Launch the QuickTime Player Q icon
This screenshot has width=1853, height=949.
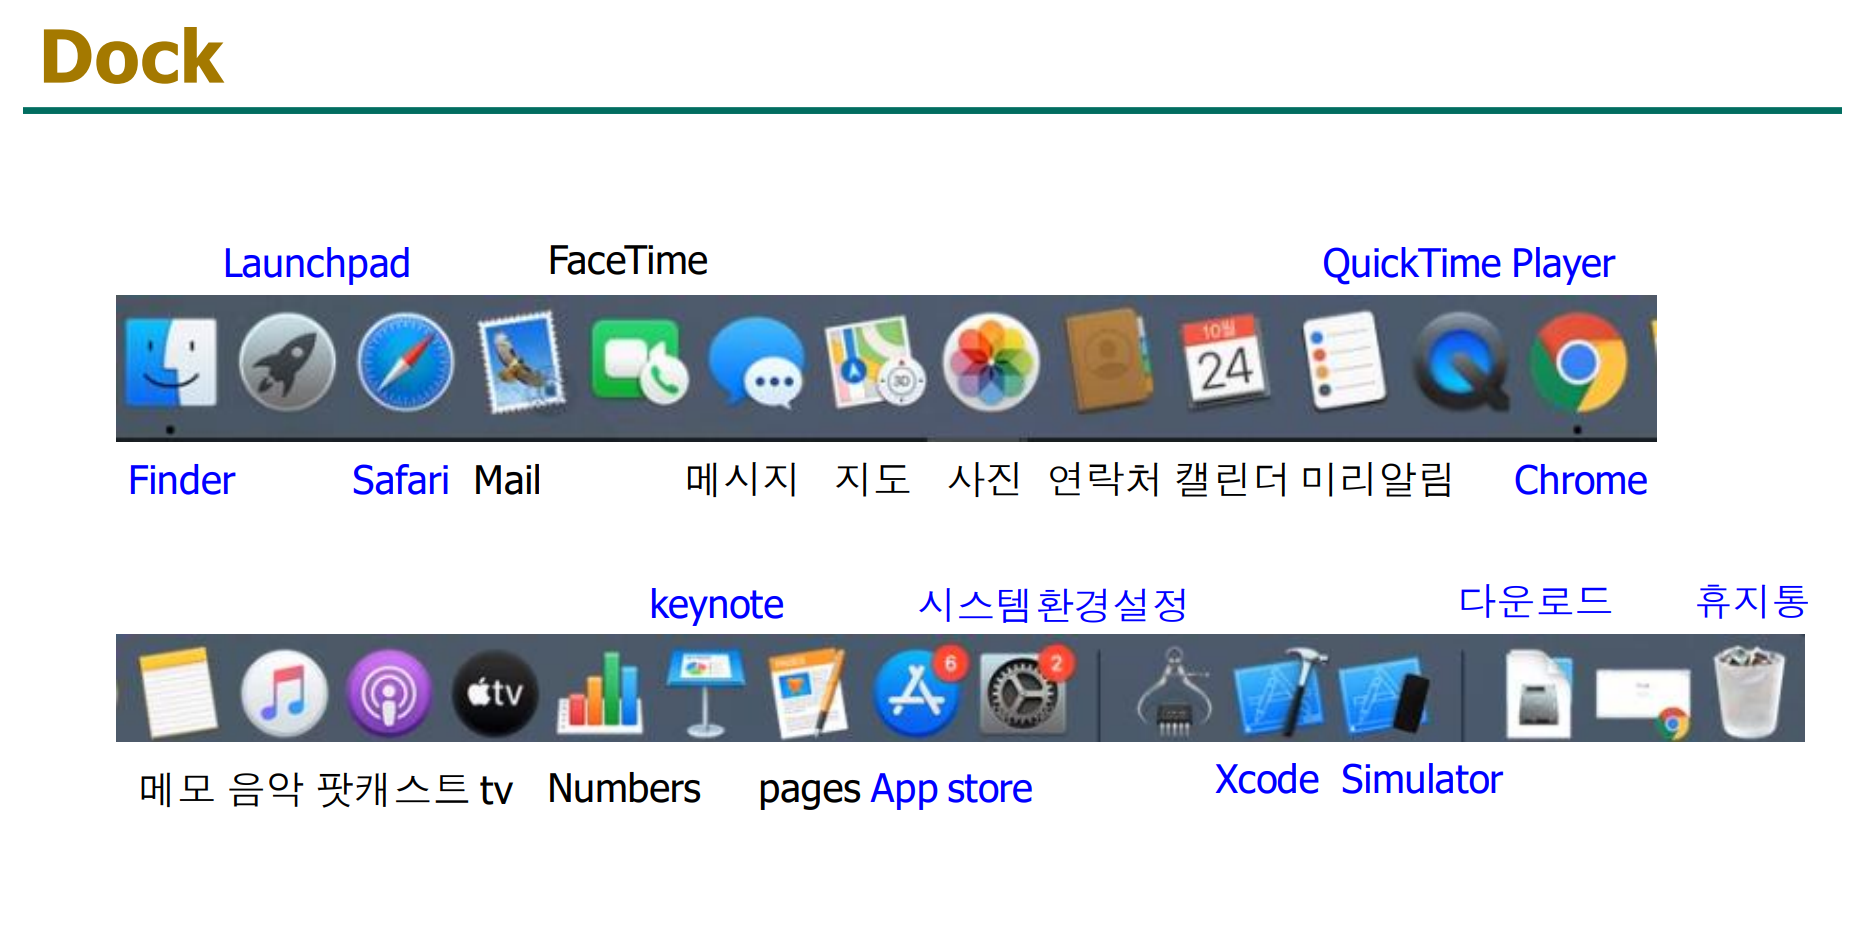pyautogui.click(x=1461, y=362)
